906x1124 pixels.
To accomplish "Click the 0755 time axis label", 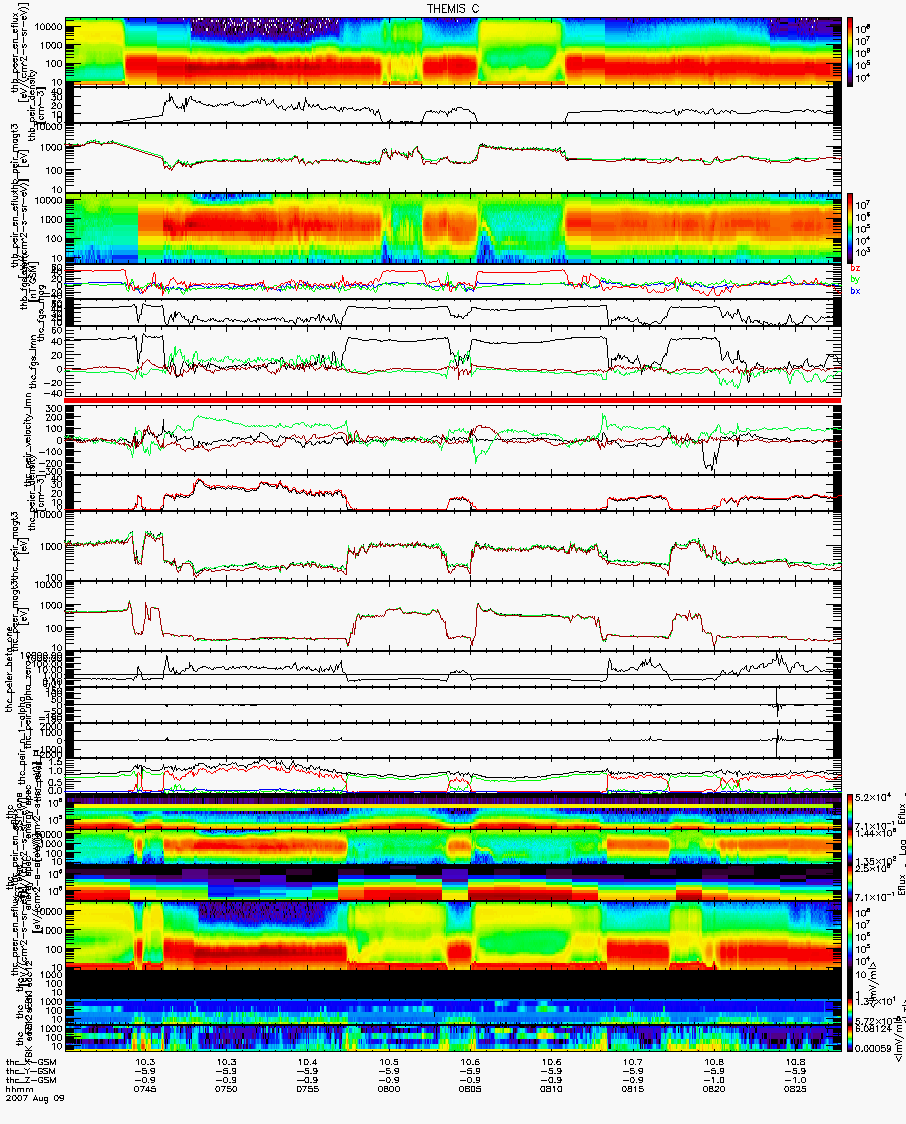I will pos(307,1089).
